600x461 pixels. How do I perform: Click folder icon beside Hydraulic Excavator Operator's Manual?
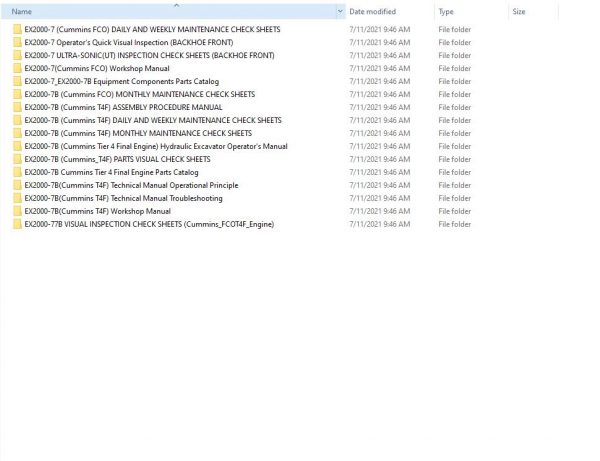tap(17, 147)
